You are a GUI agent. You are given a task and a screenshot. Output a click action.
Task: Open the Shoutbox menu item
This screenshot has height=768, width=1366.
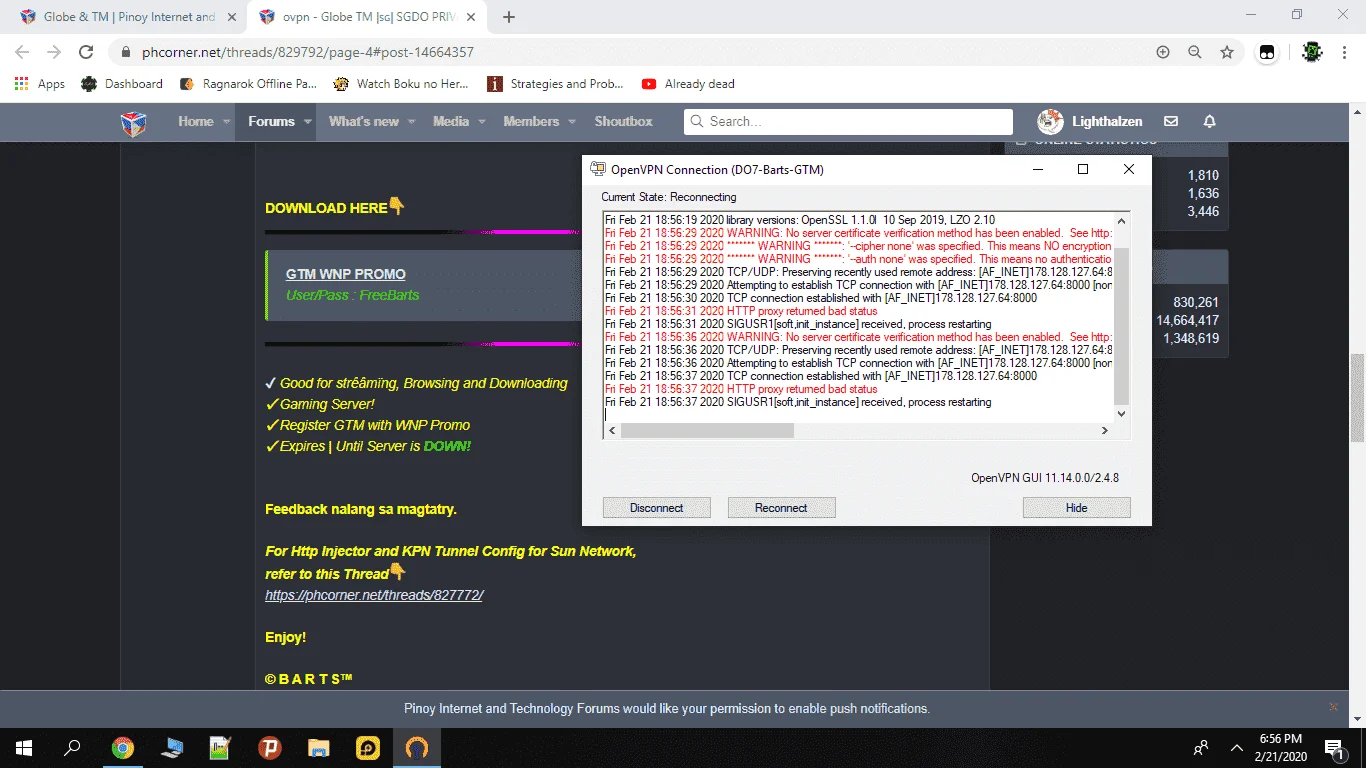pos(623,121)
